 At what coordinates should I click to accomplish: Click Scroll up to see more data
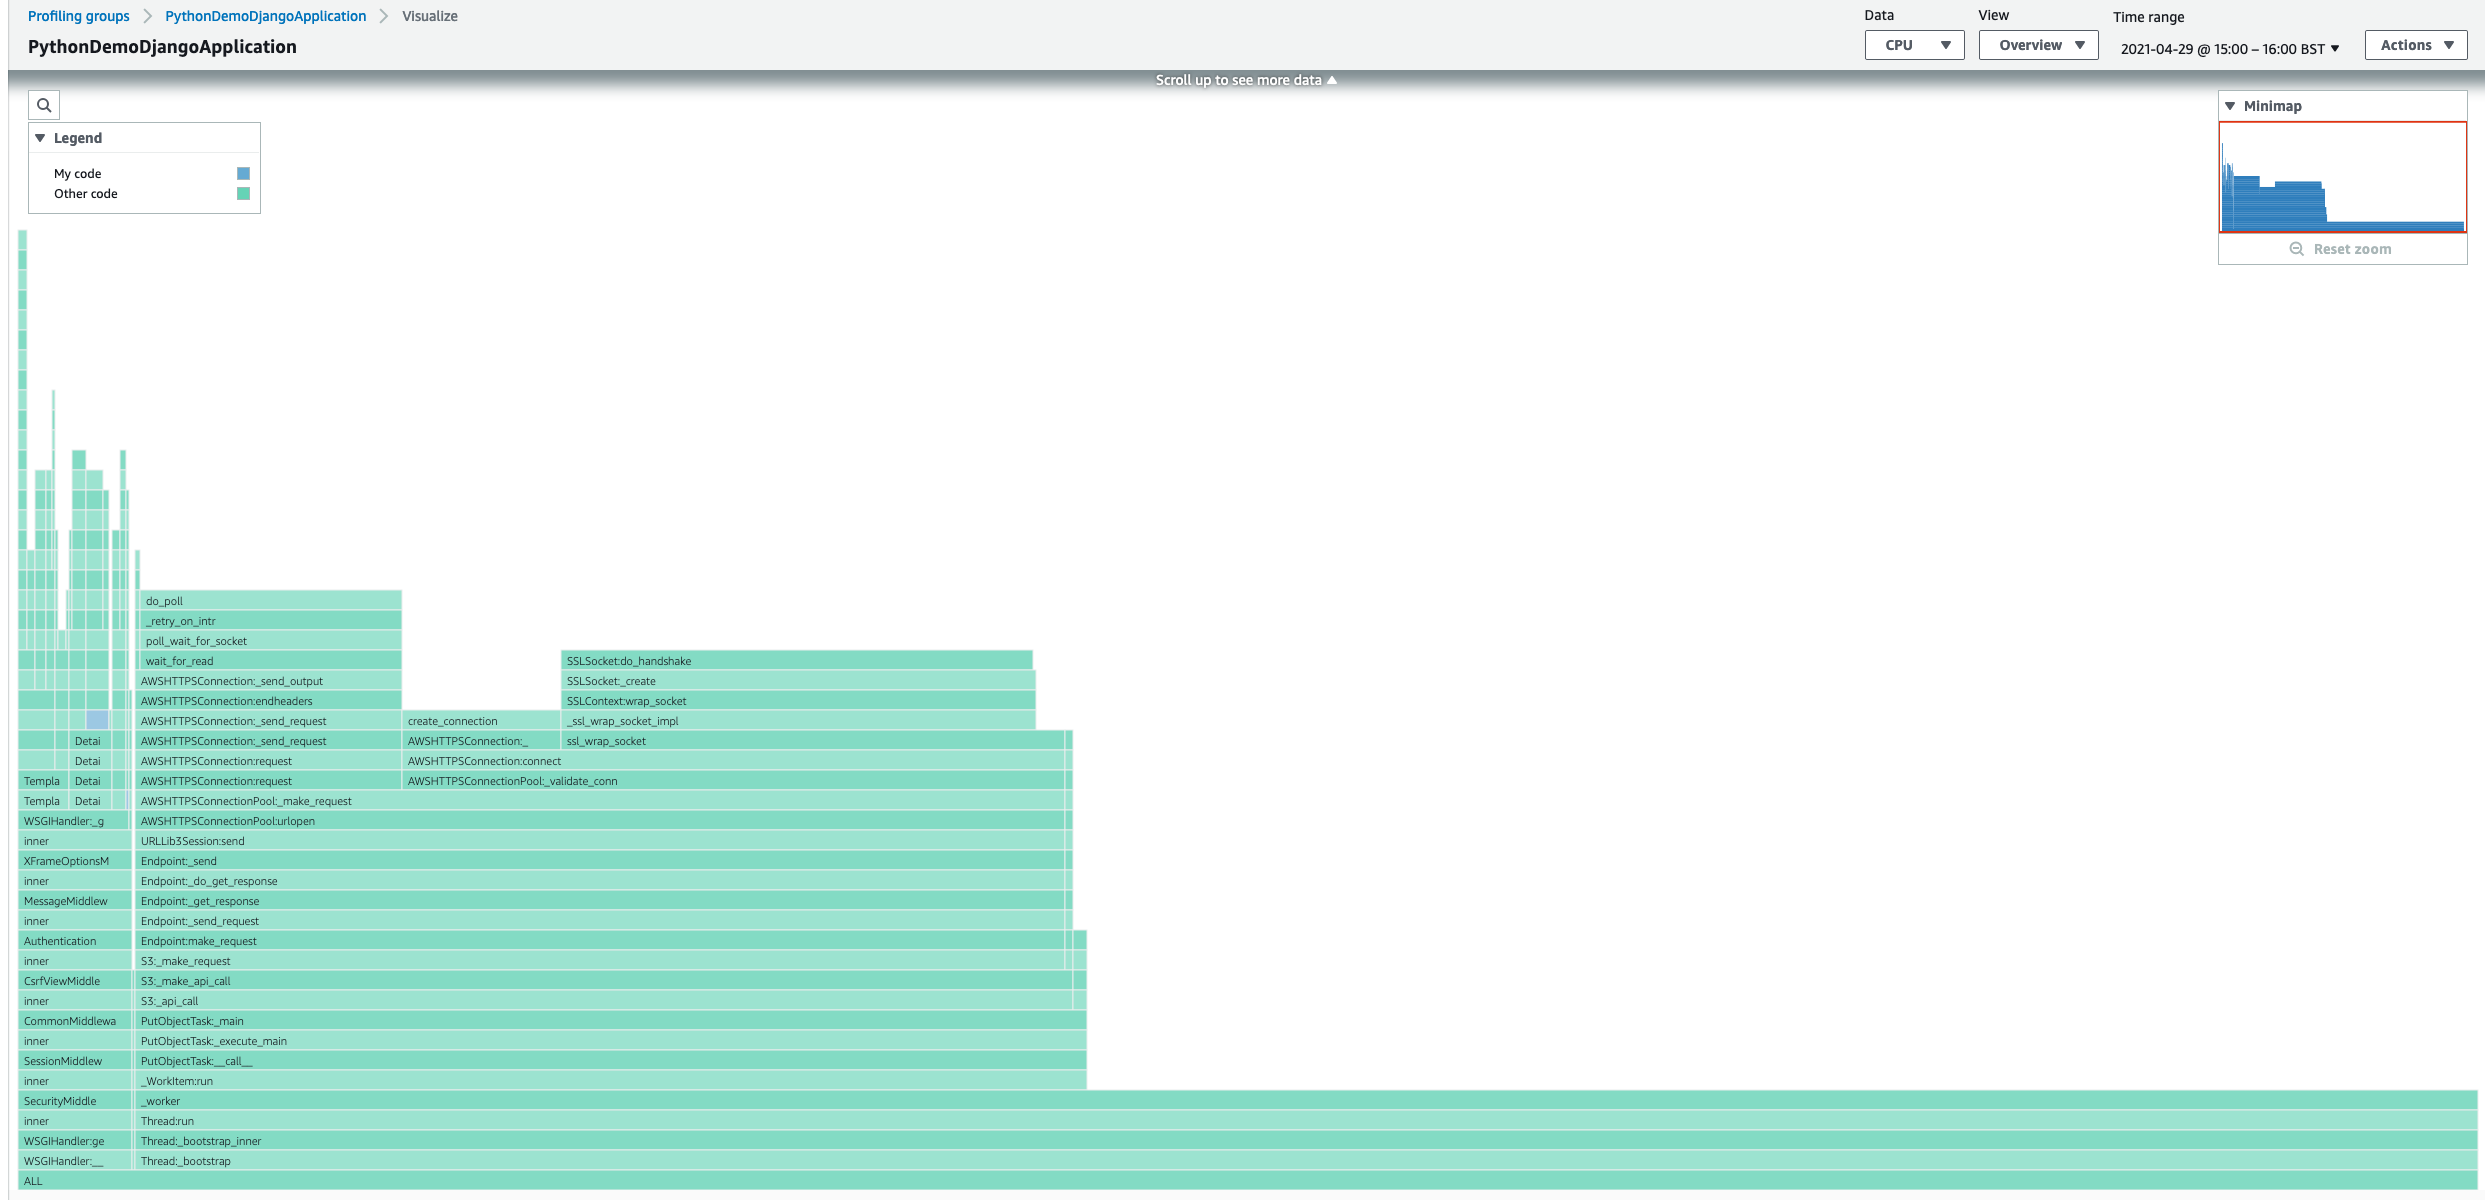click(1245, 80)
